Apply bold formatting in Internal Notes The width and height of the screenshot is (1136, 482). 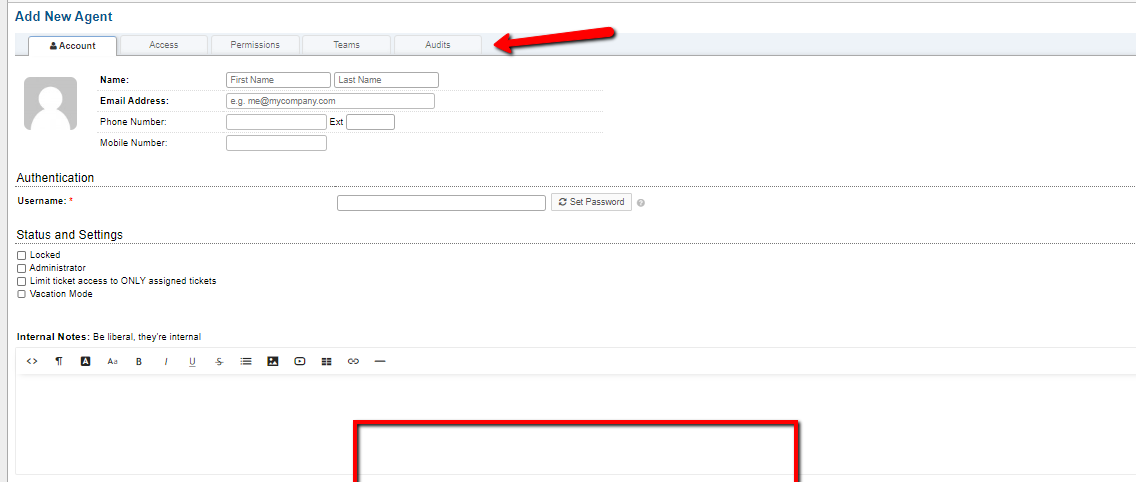(x=139, y=361)
